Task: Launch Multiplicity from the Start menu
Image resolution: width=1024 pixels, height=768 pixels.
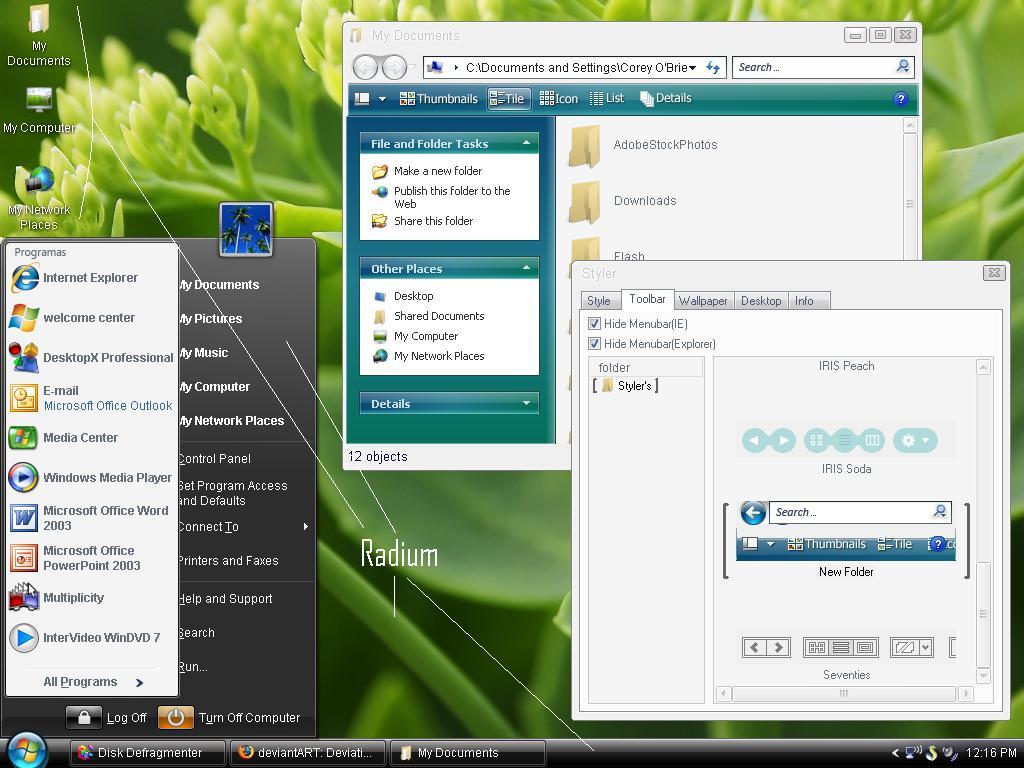Action: coord(91,598)
